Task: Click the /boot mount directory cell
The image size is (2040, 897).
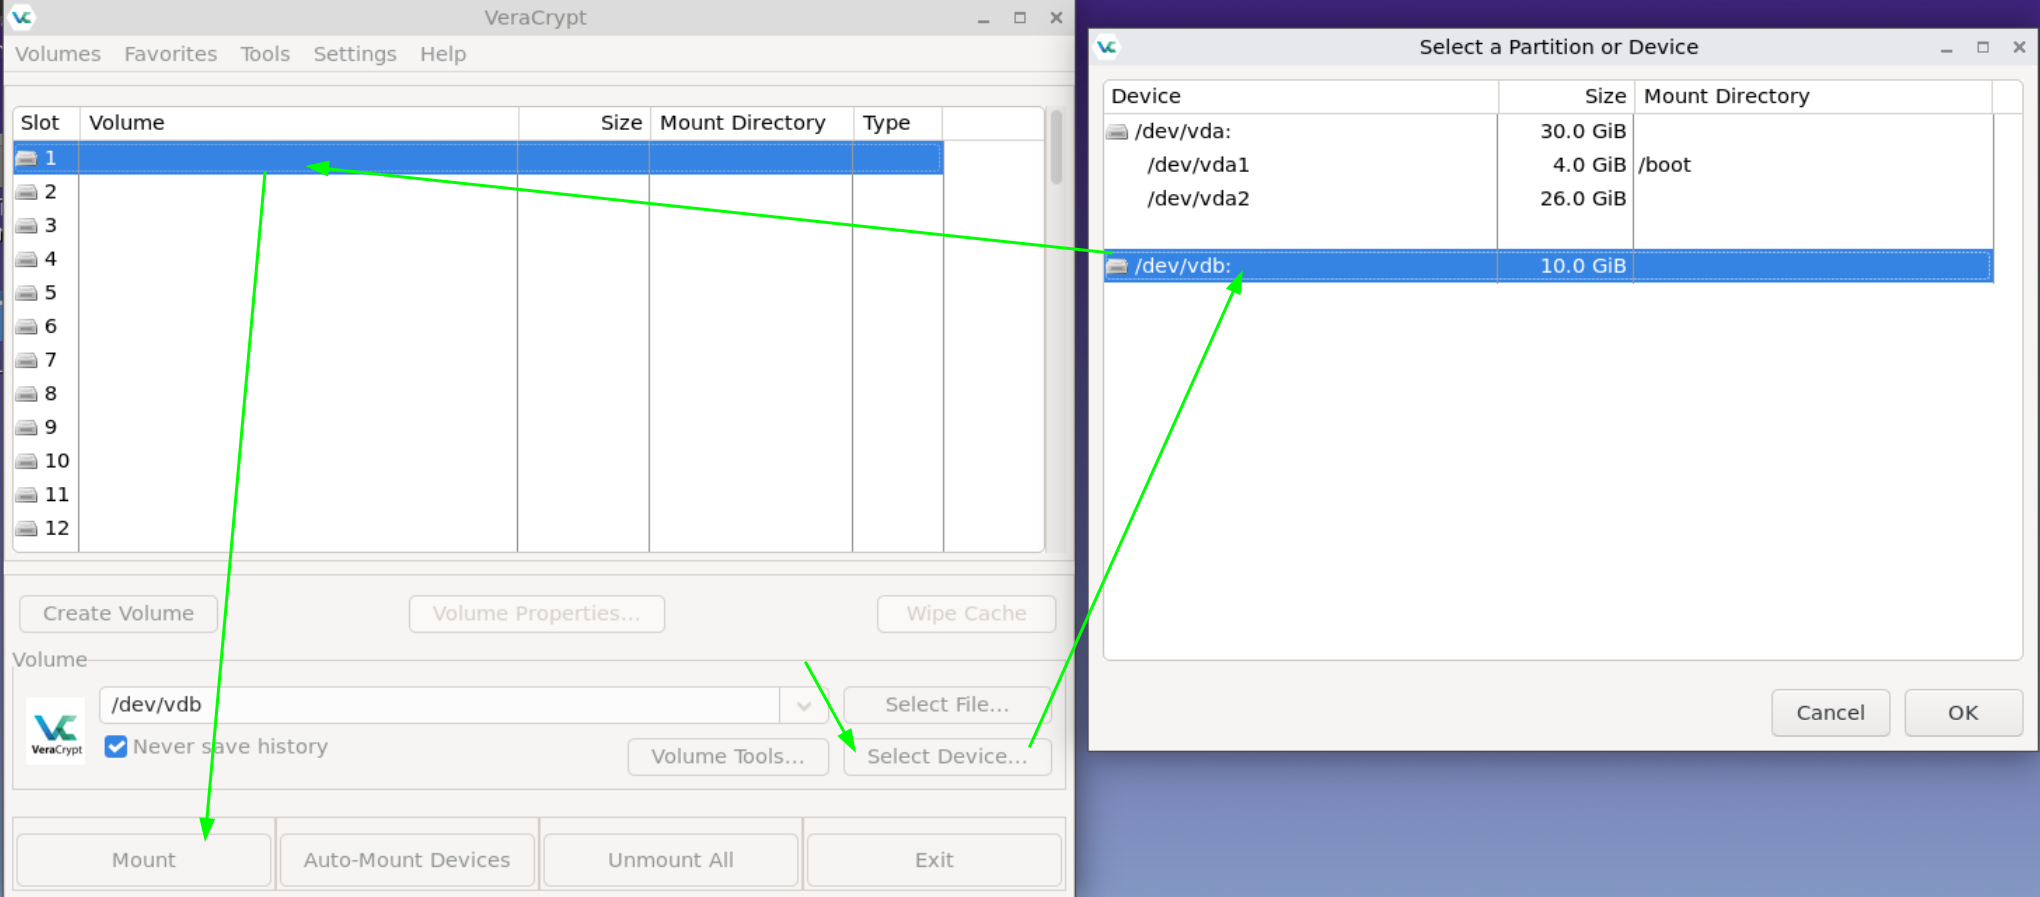Action: coord(1665,165)
